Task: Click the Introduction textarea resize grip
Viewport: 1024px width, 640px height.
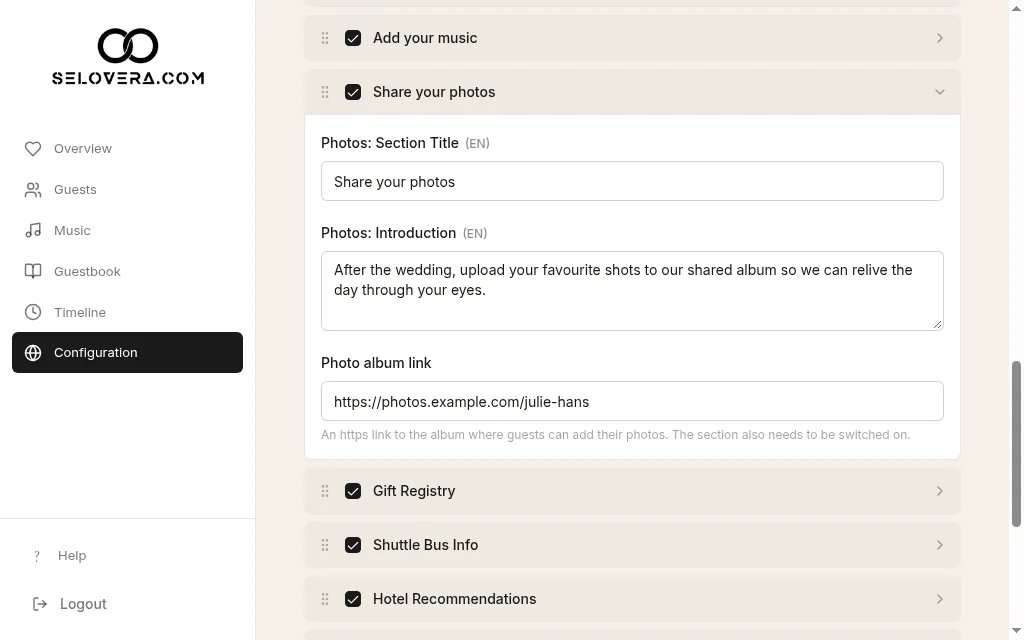Action: click(938, 325)
